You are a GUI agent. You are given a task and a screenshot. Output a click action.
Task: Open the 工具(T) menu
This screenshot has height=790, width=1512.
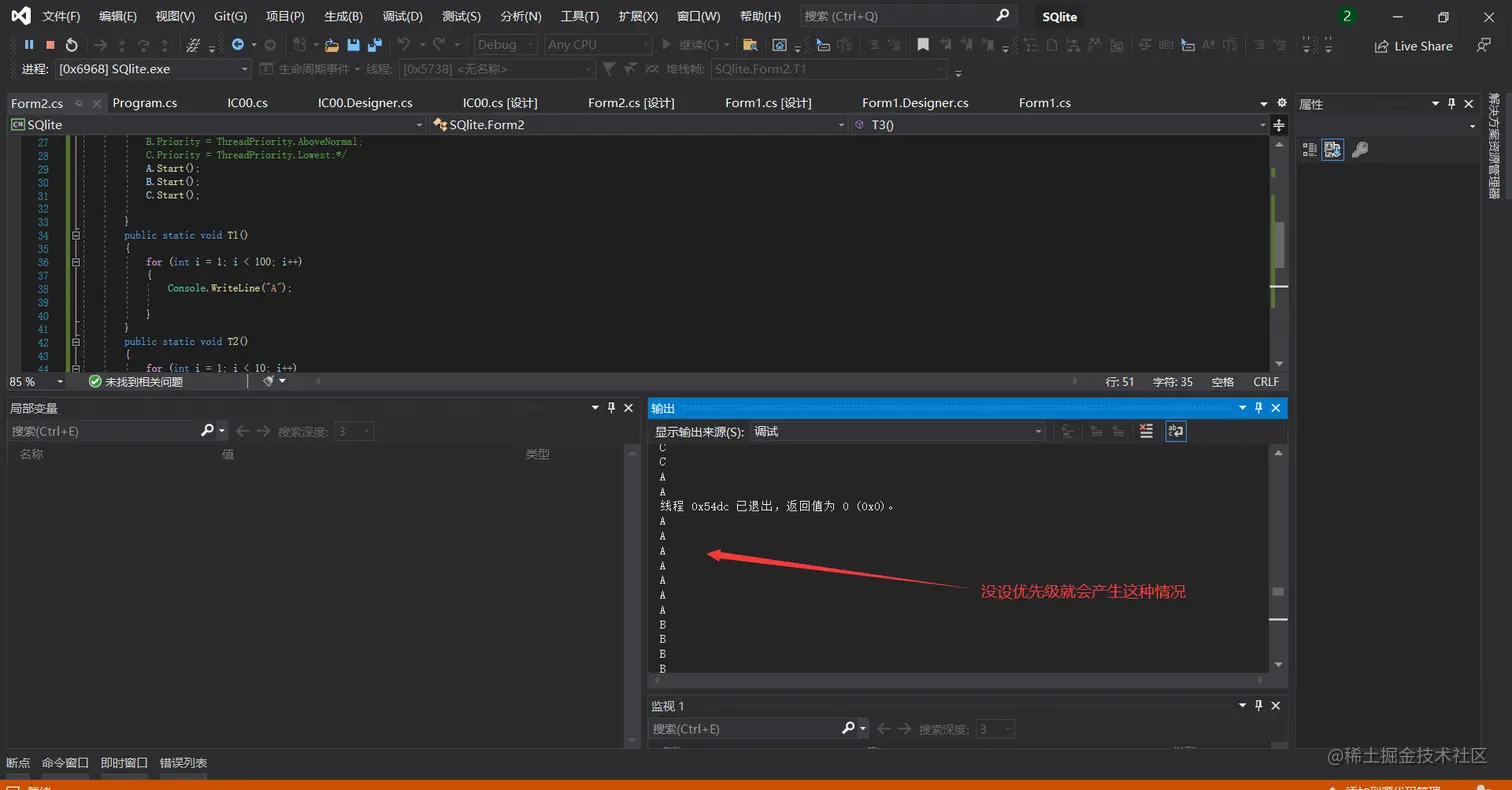tap(580, 16)
